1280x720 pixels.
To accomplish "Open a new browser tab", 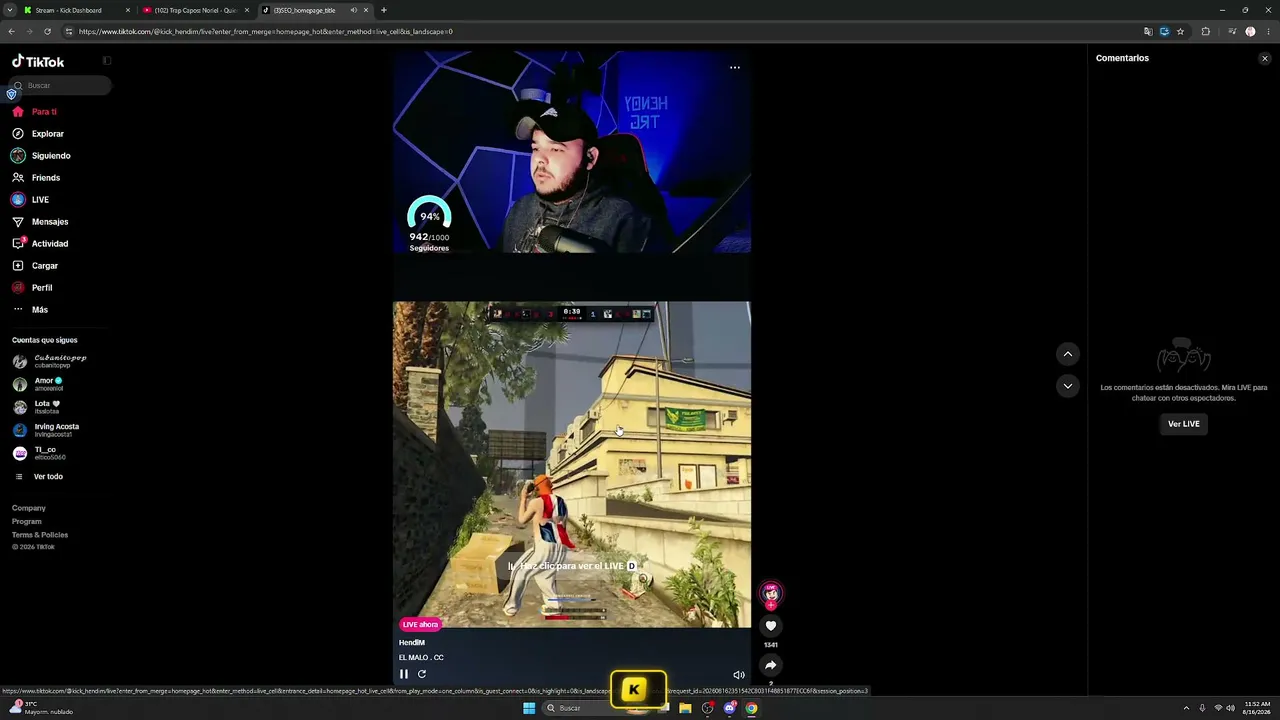I will [384, 10].
